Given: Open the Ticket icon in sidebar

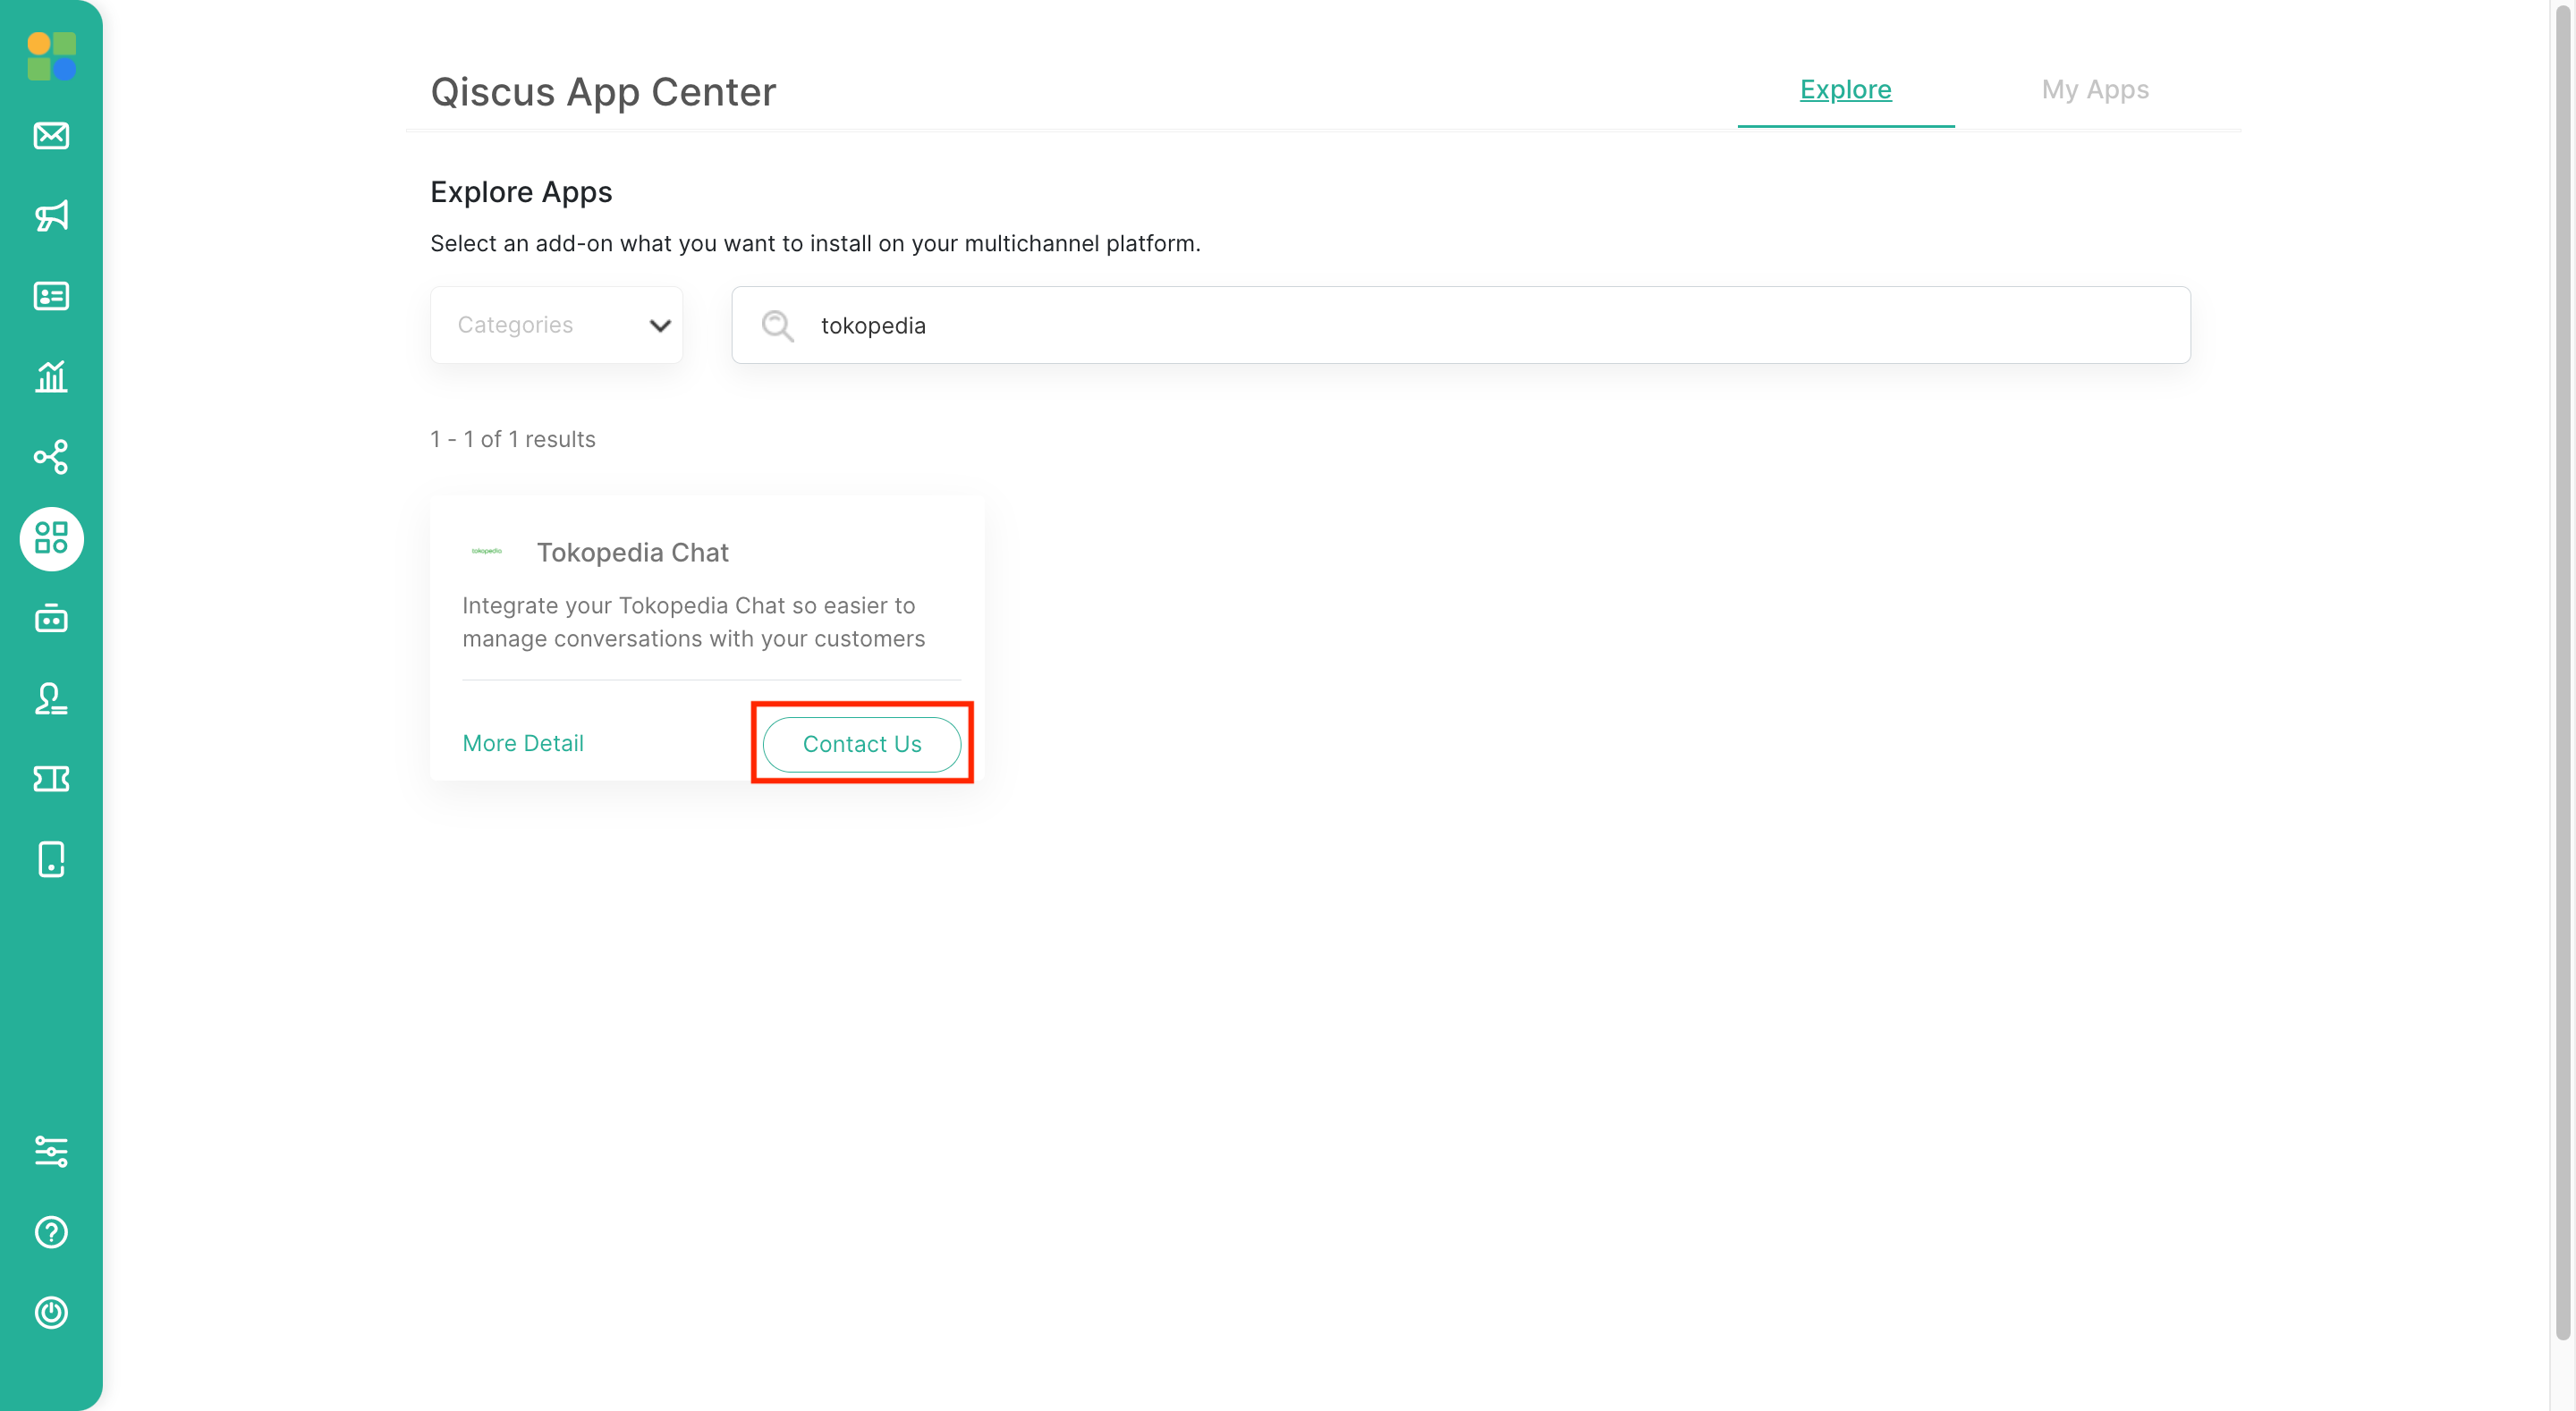Looking at the screenshot, I should coord(51,779).
